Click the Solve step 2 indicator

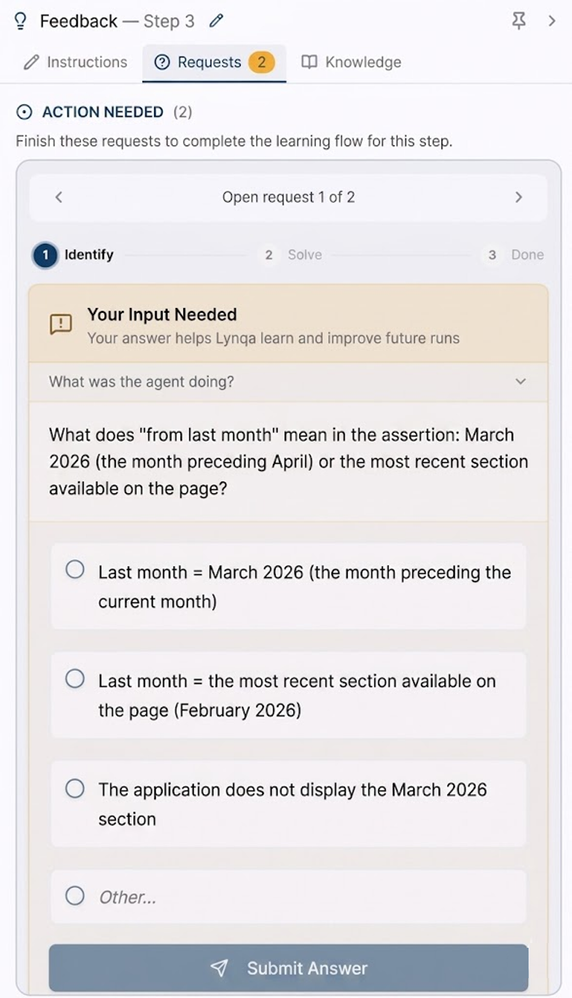click(294, 255)
